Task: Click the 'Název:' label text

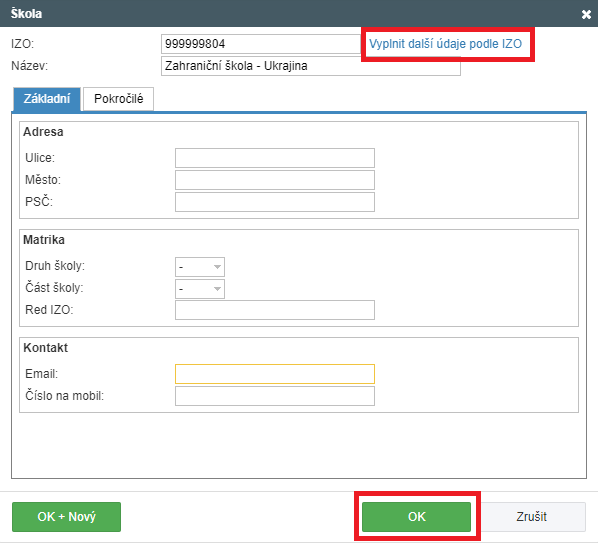Action: 29,66
